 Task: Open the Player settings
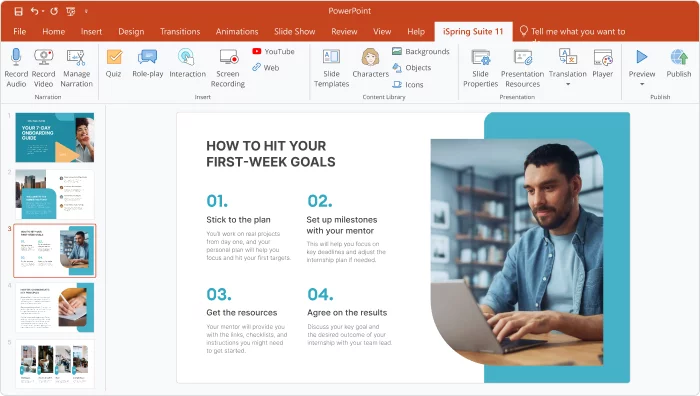tap(603, 63)
